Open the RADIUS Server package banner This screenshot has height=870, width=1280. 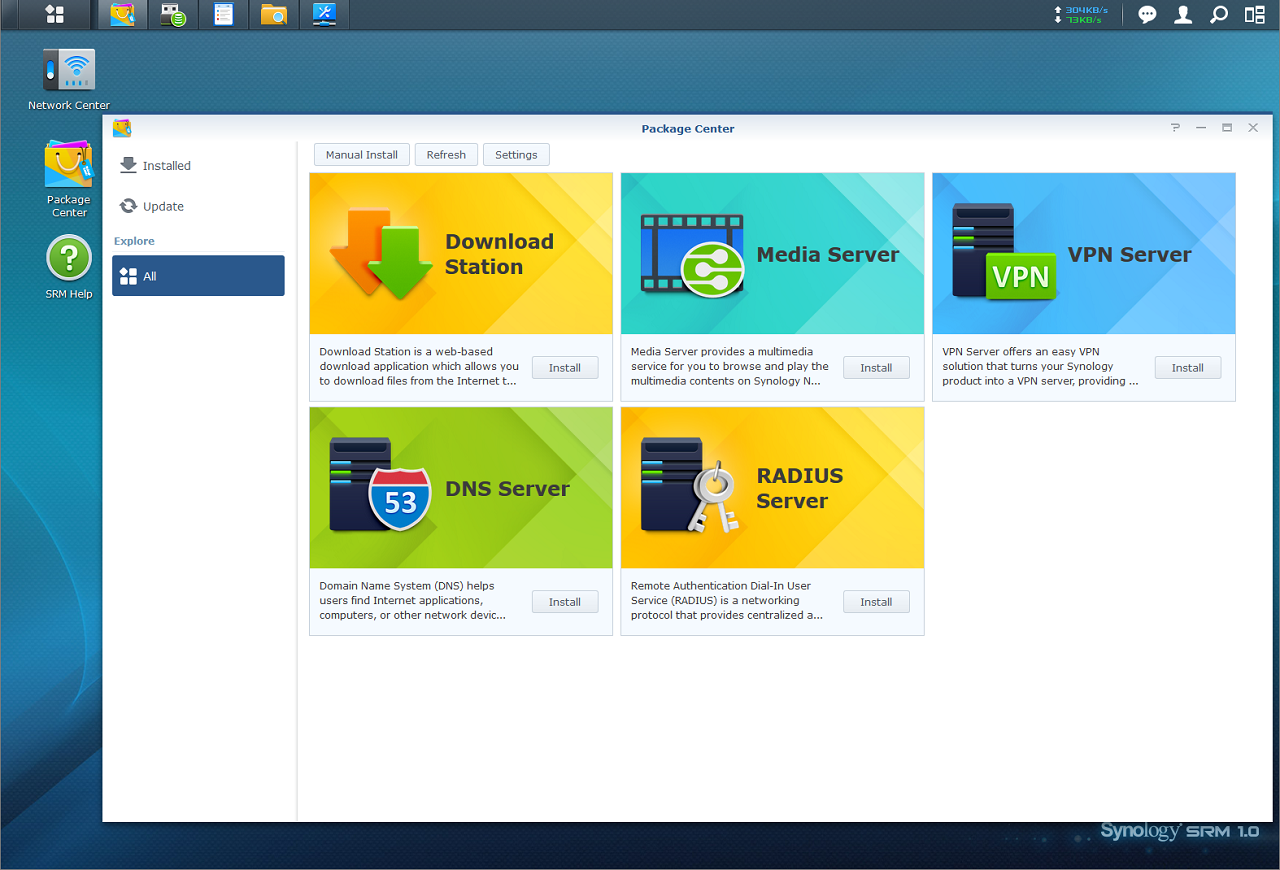(x=772, y=488)
